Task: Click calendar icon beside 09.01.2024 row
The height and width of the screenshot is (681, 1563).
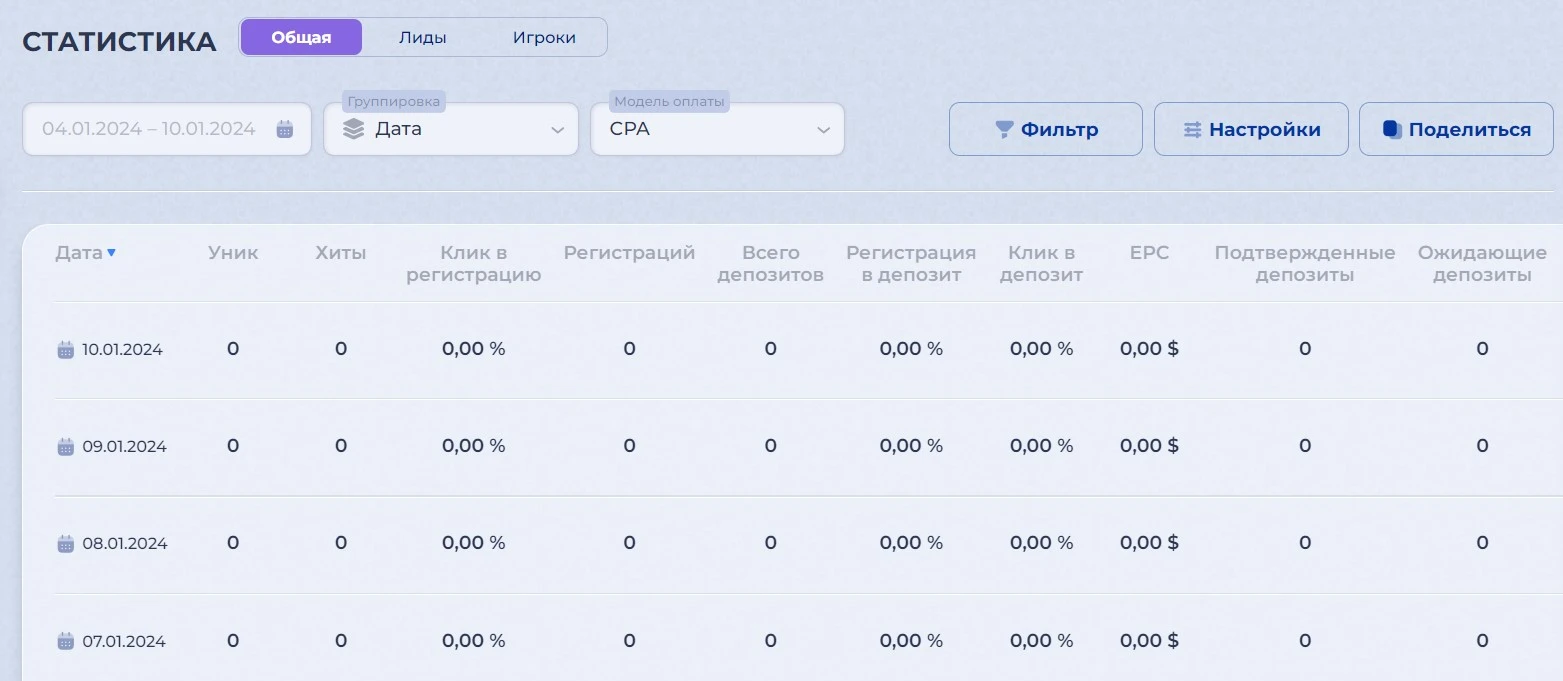Action: point(66,446)
